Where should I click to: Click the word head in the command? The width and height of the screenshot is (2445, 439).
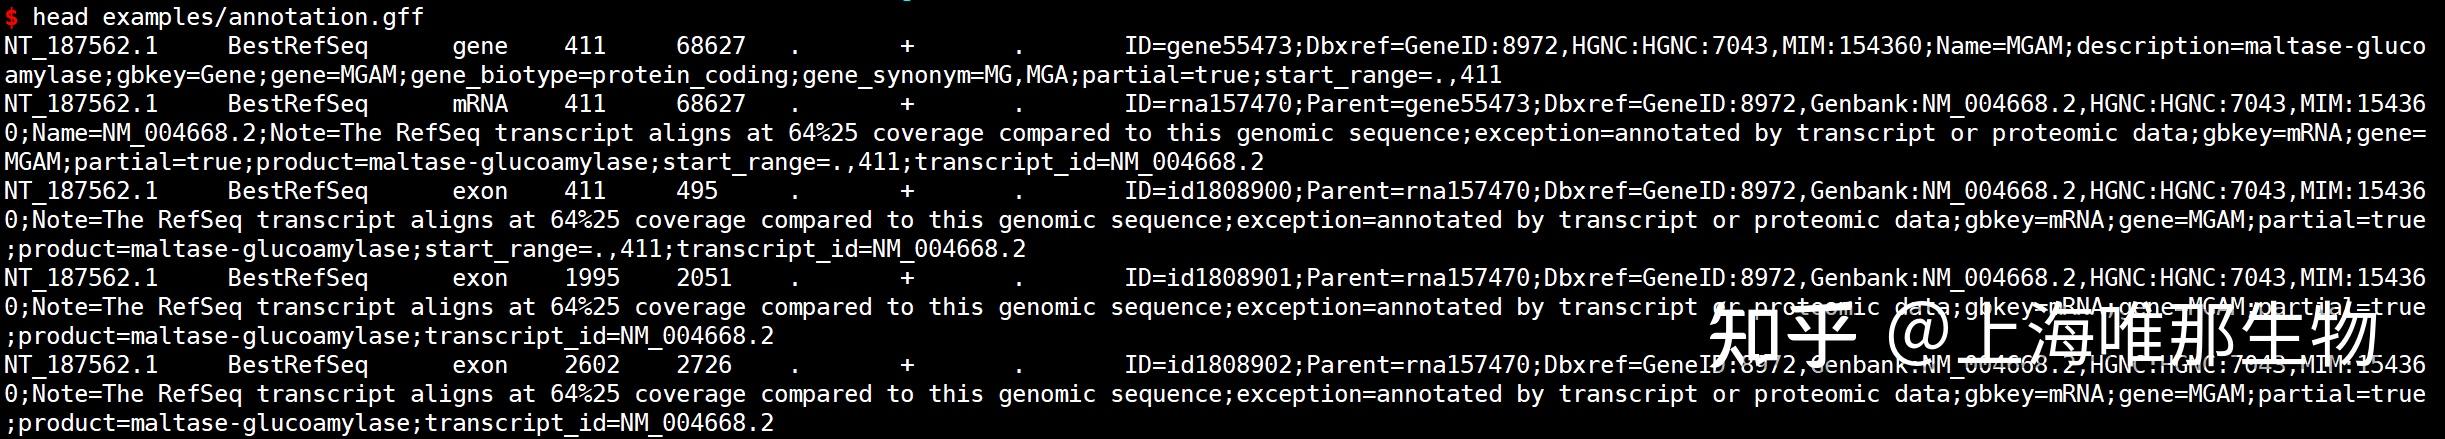click(x=60, y=17)
